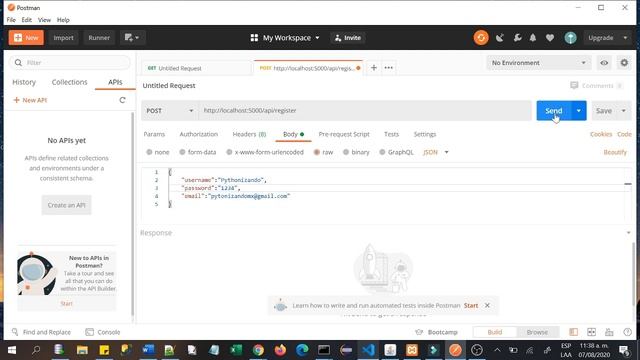
Task: Expand the Send button dropdown arrow
Action: pos(578,111)
